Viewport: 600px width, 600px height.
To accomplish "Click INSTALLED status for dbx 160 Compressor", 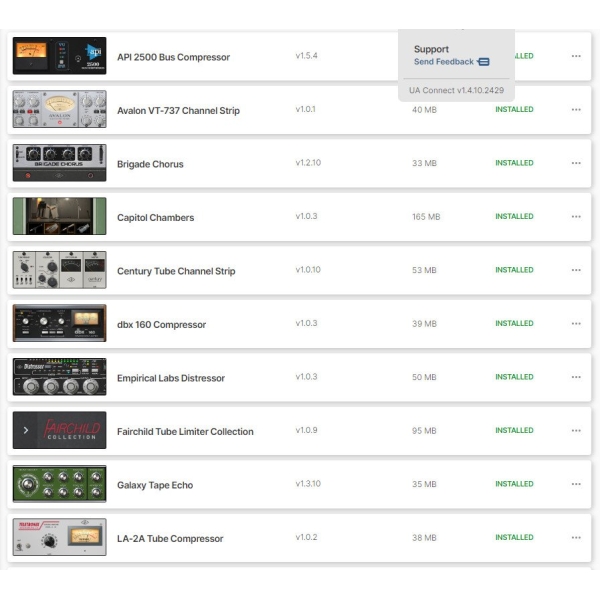I will [x=514, y=323].
